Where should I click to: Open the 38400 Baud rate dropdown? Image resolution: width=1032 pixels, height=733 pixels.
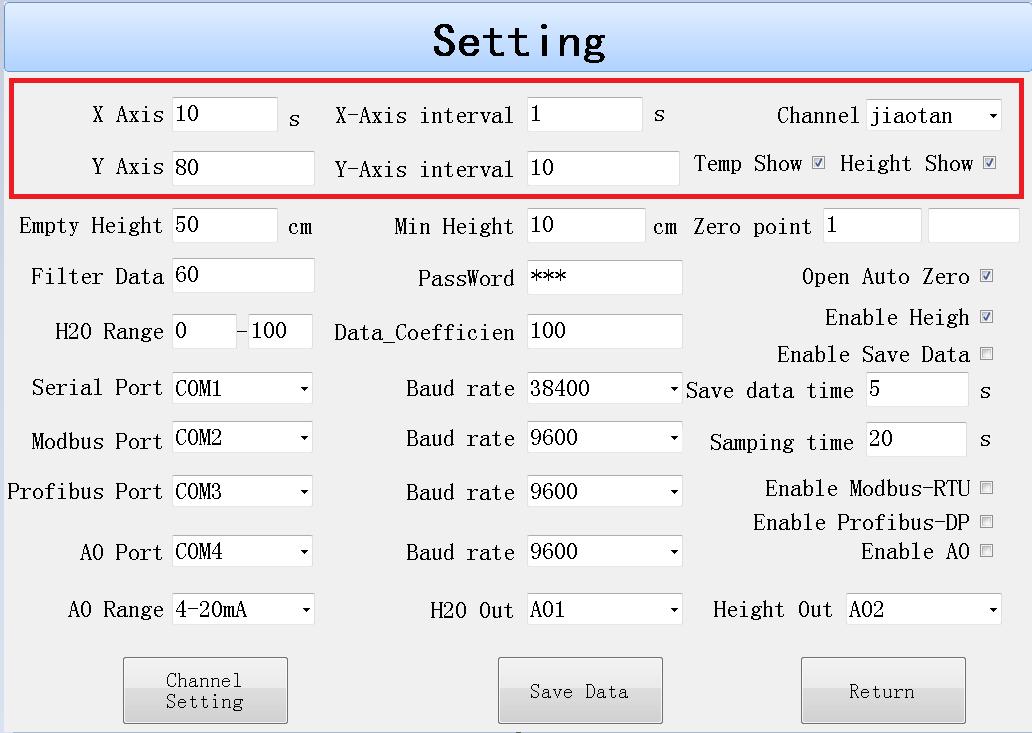(604, 389)
